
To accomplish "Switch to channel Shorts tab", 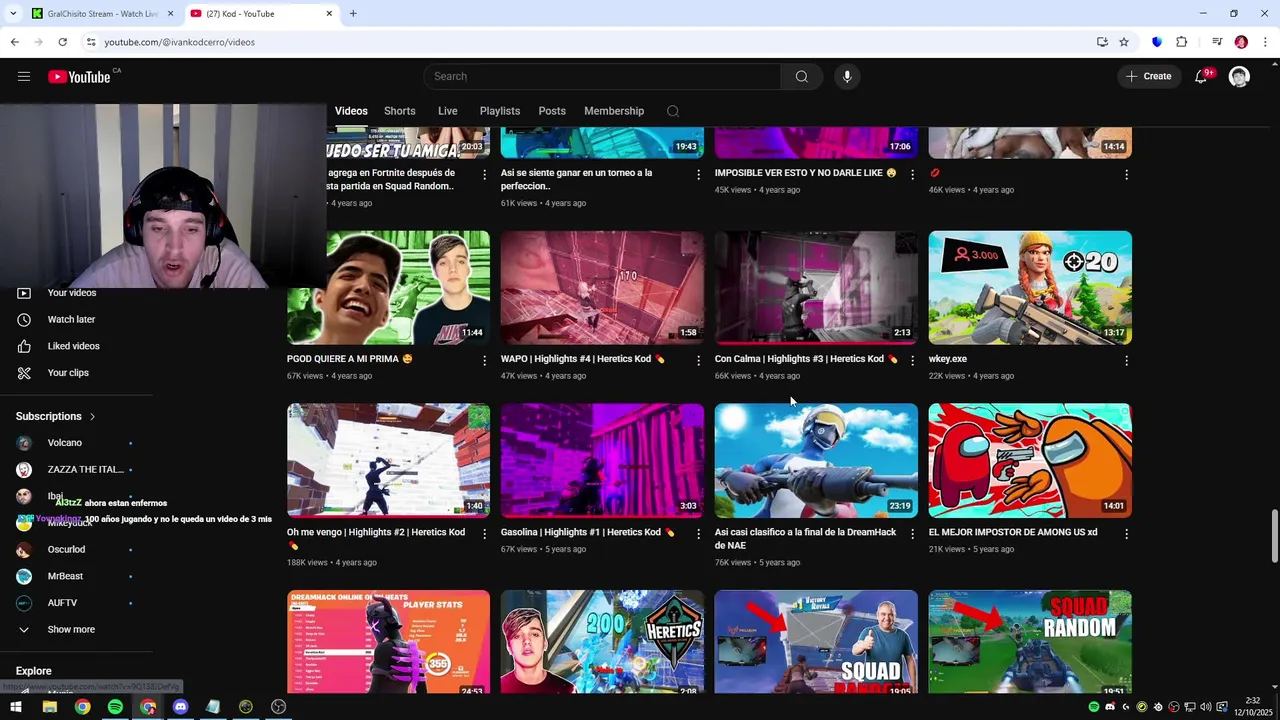I will (x=400, y=111).
